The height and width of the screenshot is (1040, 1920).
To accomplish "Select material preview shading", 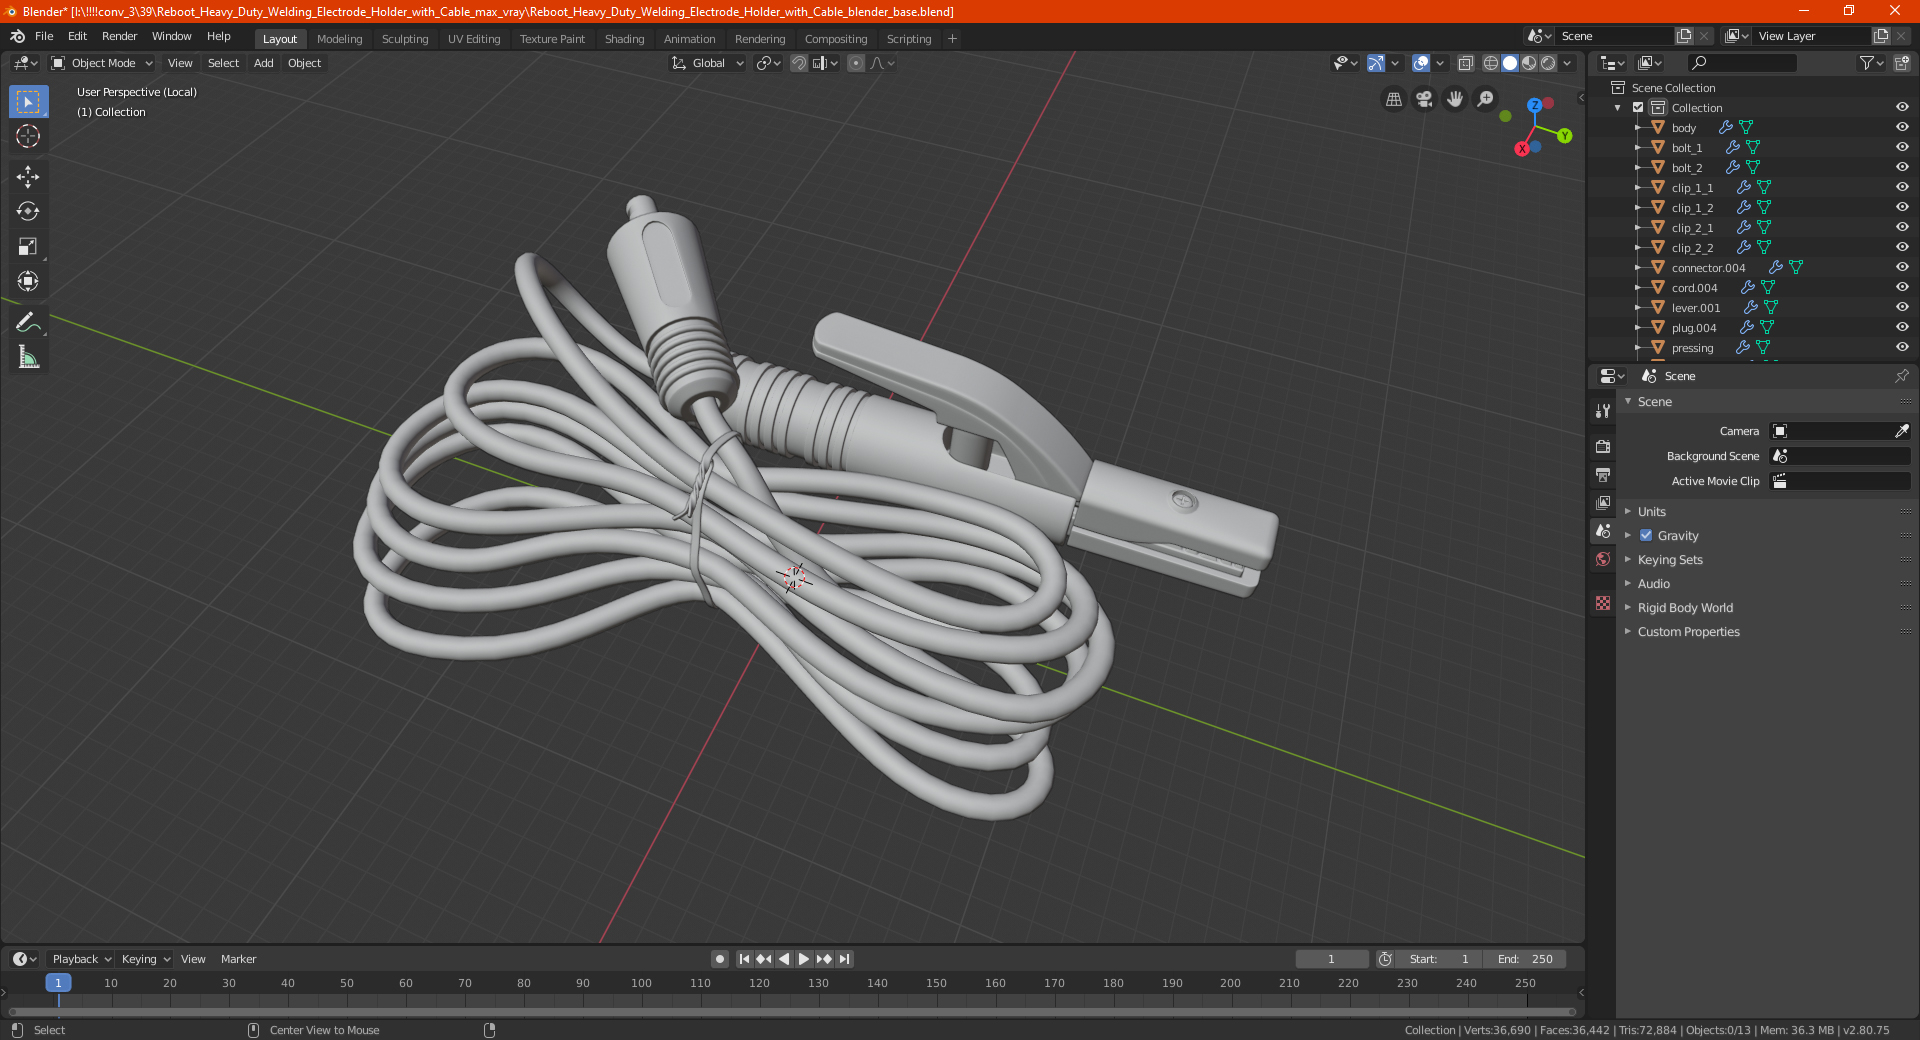I will [1529, 63].
